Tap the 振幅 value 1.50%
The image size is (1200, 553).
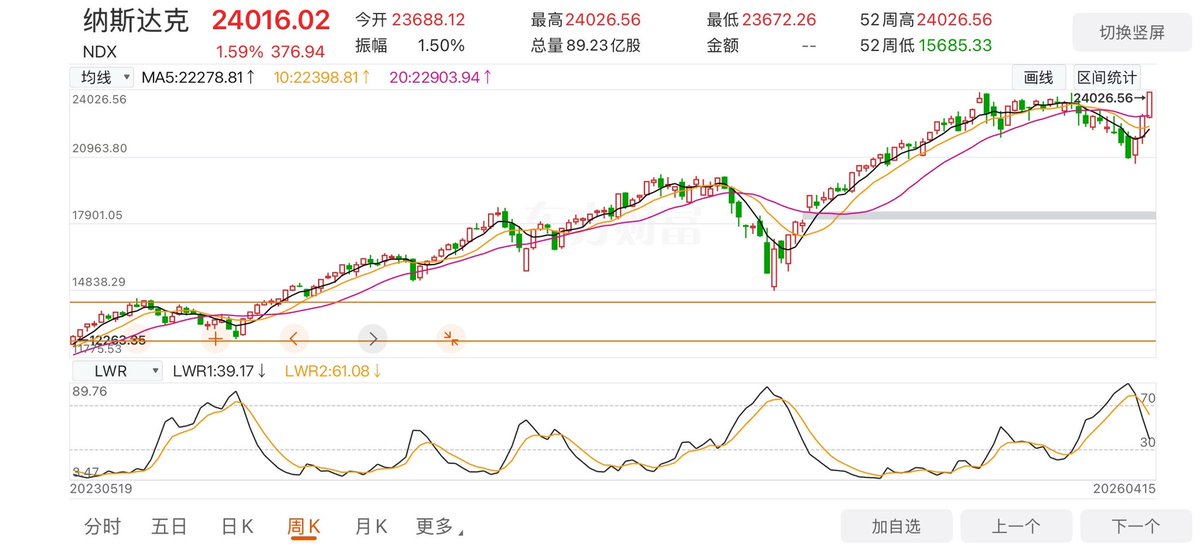[x=441, y=45]
